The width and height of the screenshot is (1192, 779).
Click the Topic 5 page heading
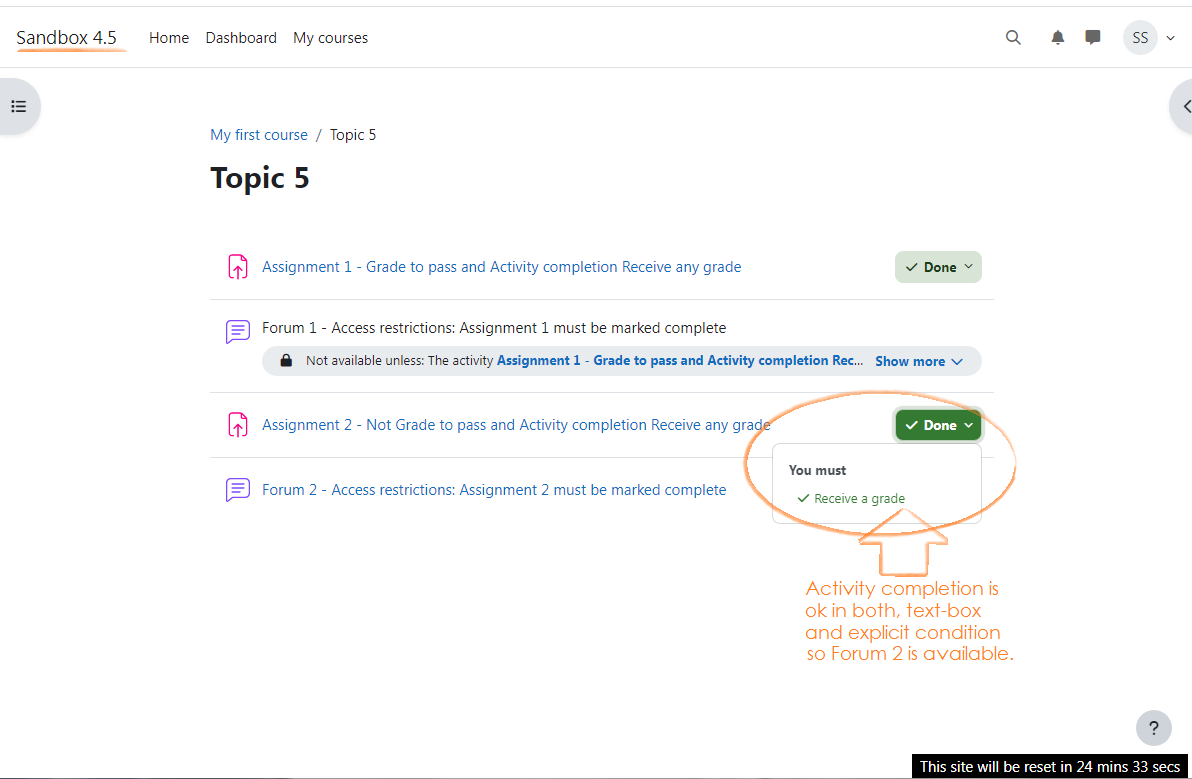pyautogui.click(x=260, y=178)
